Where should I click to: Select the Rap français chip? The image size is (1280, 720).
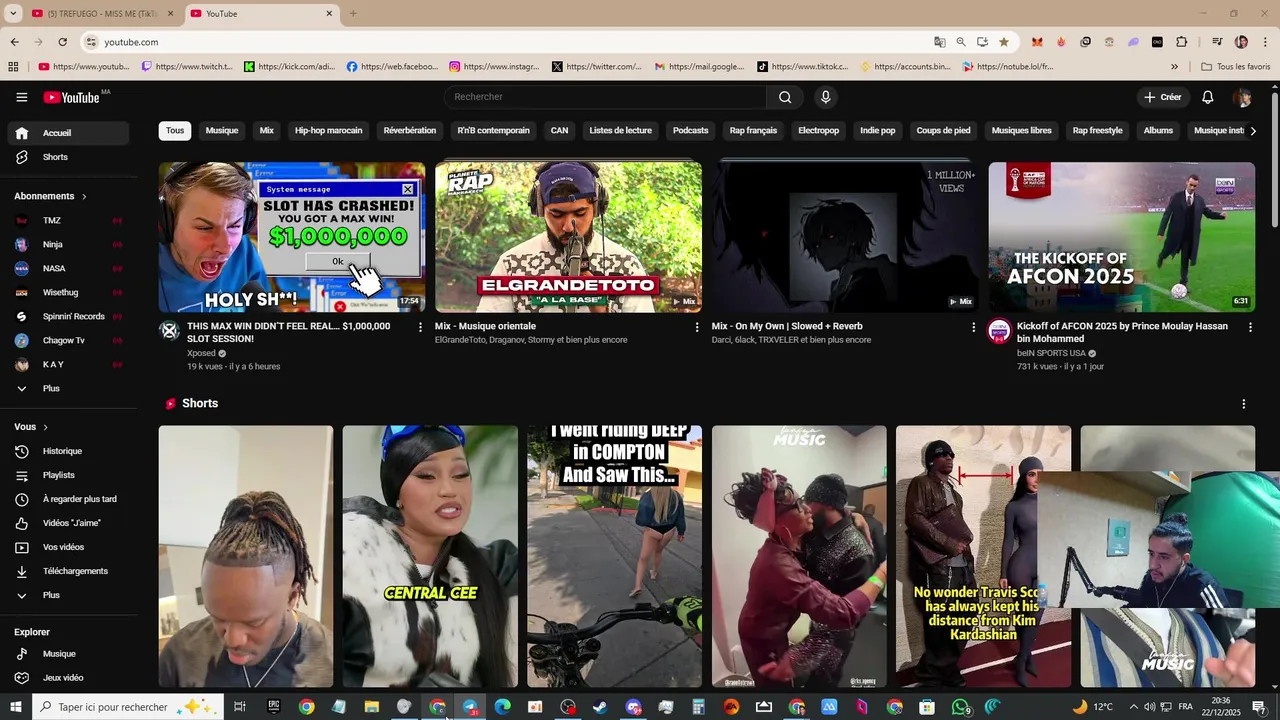pyautogui.click(x=753, y=131)
